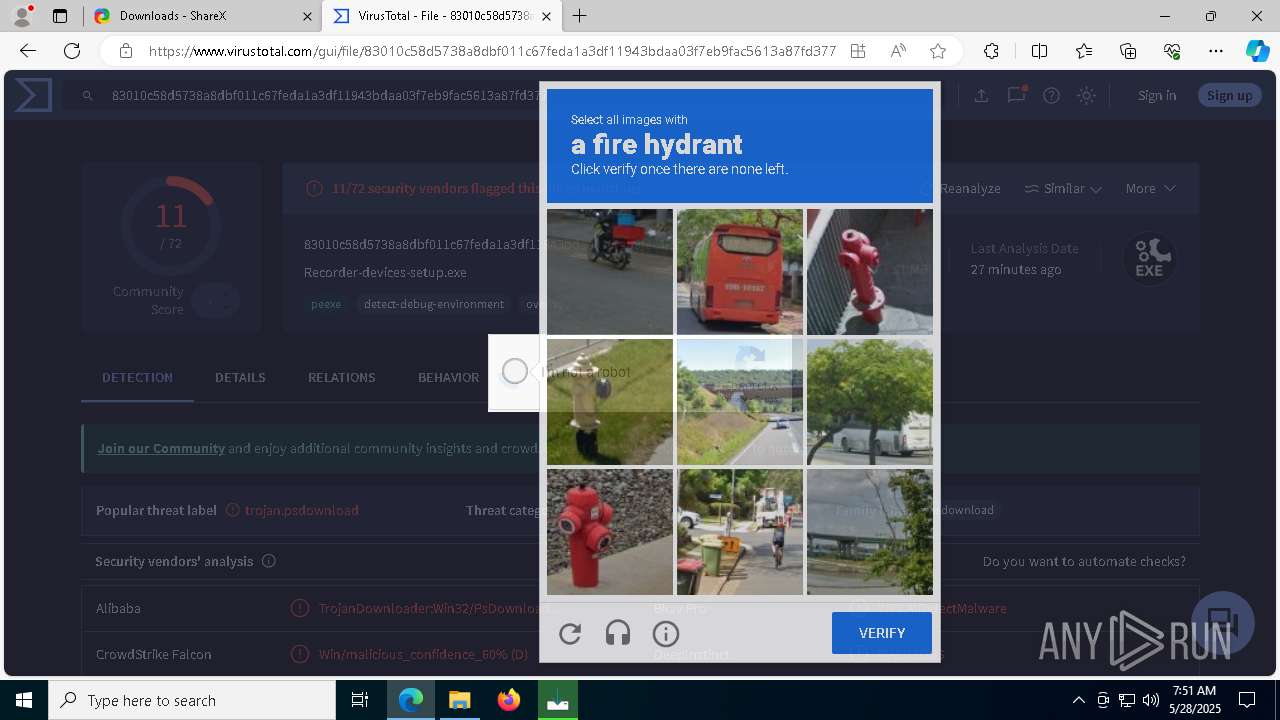This screenshot has width=1280, height=720.
Task: Select the red bus image tile
Action: point(740,271)
